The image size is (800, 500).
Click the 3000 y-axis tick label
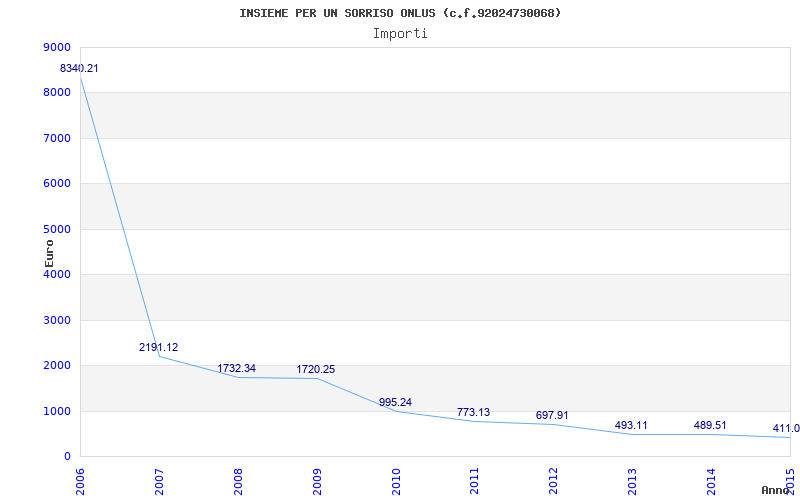pyautogui.click(x=55, y=320)
